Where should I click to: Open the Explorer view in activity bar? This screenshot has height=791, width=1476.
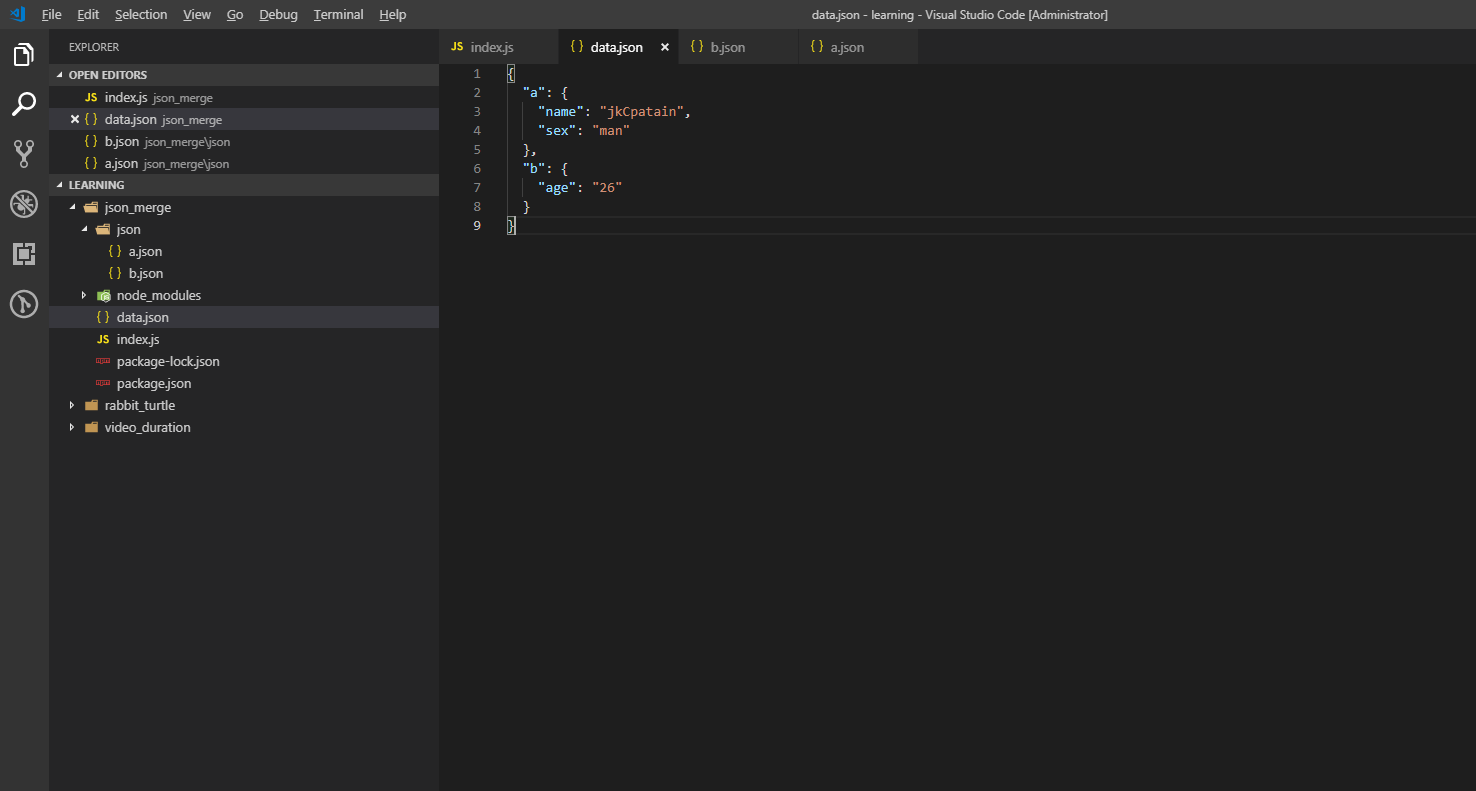(24, 55)
